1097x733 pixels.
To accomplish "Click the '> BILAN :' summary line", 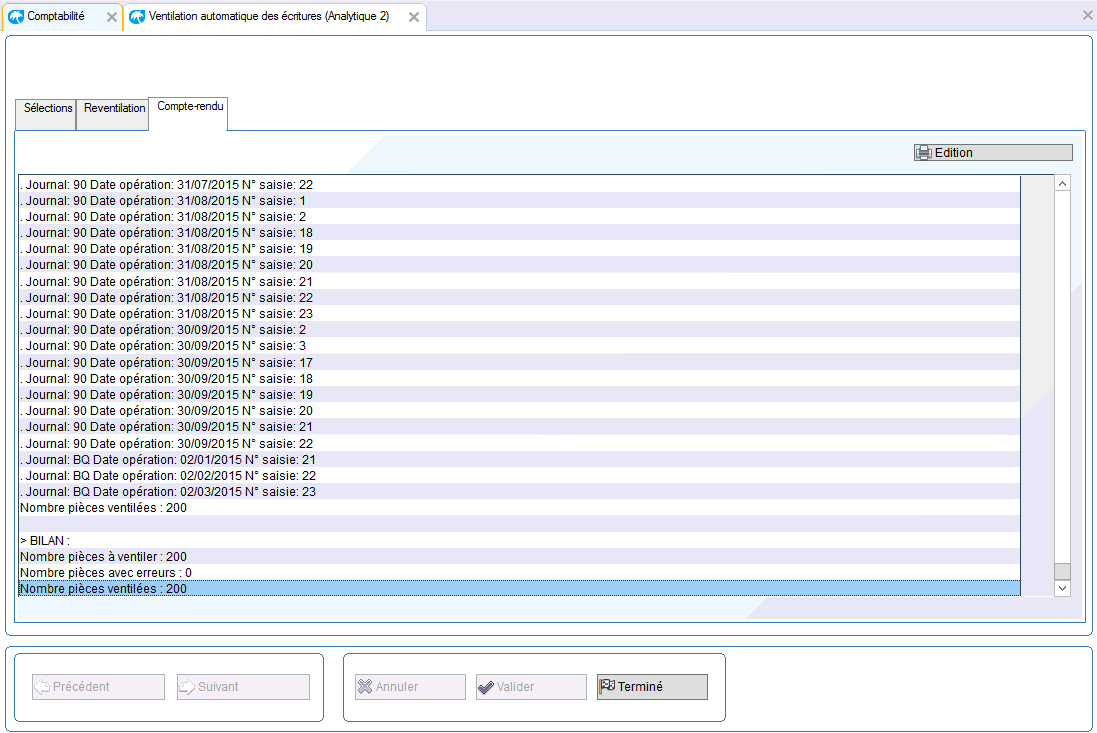I will (46, 540).
